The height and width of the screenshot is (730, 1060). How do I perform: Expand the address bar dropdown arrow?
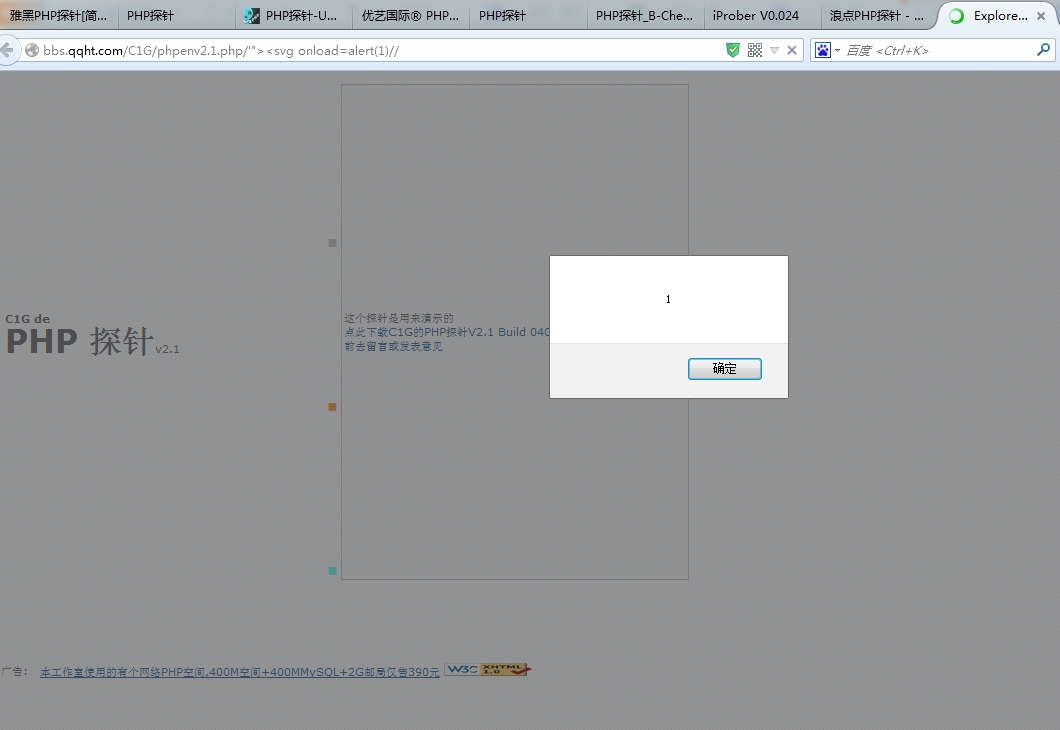click(x=775, y=51)
